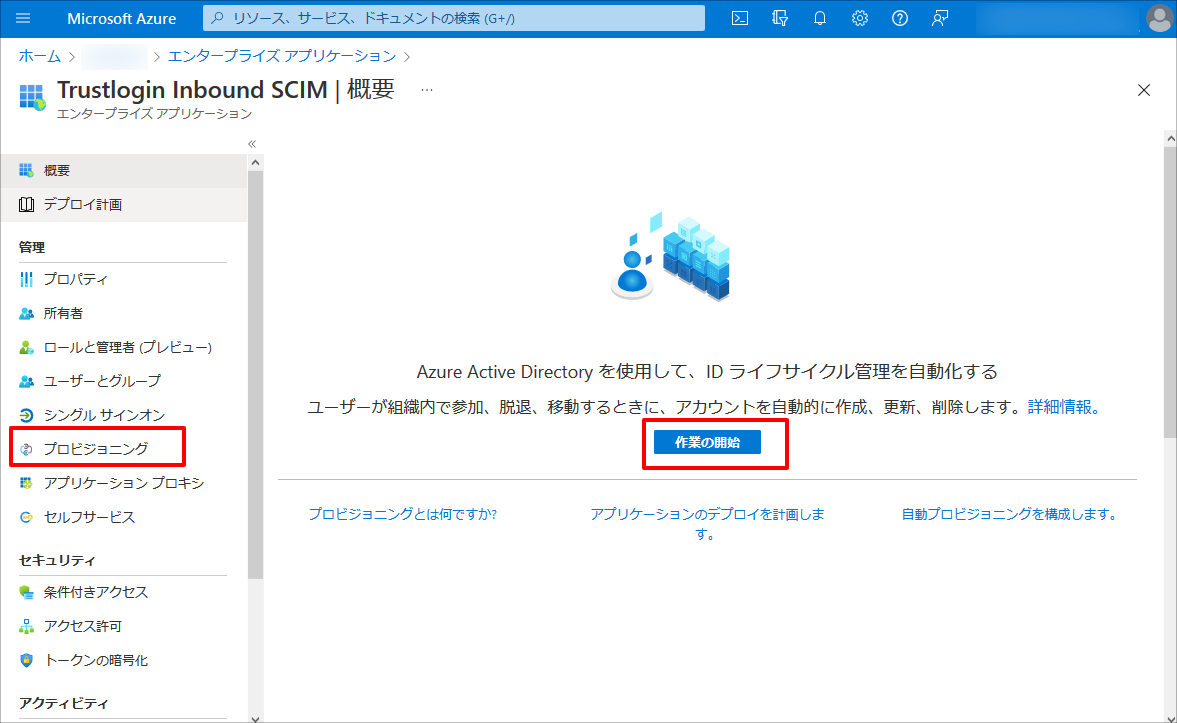Open the notifications bell

pyautogui.click(x=820, y=18)
